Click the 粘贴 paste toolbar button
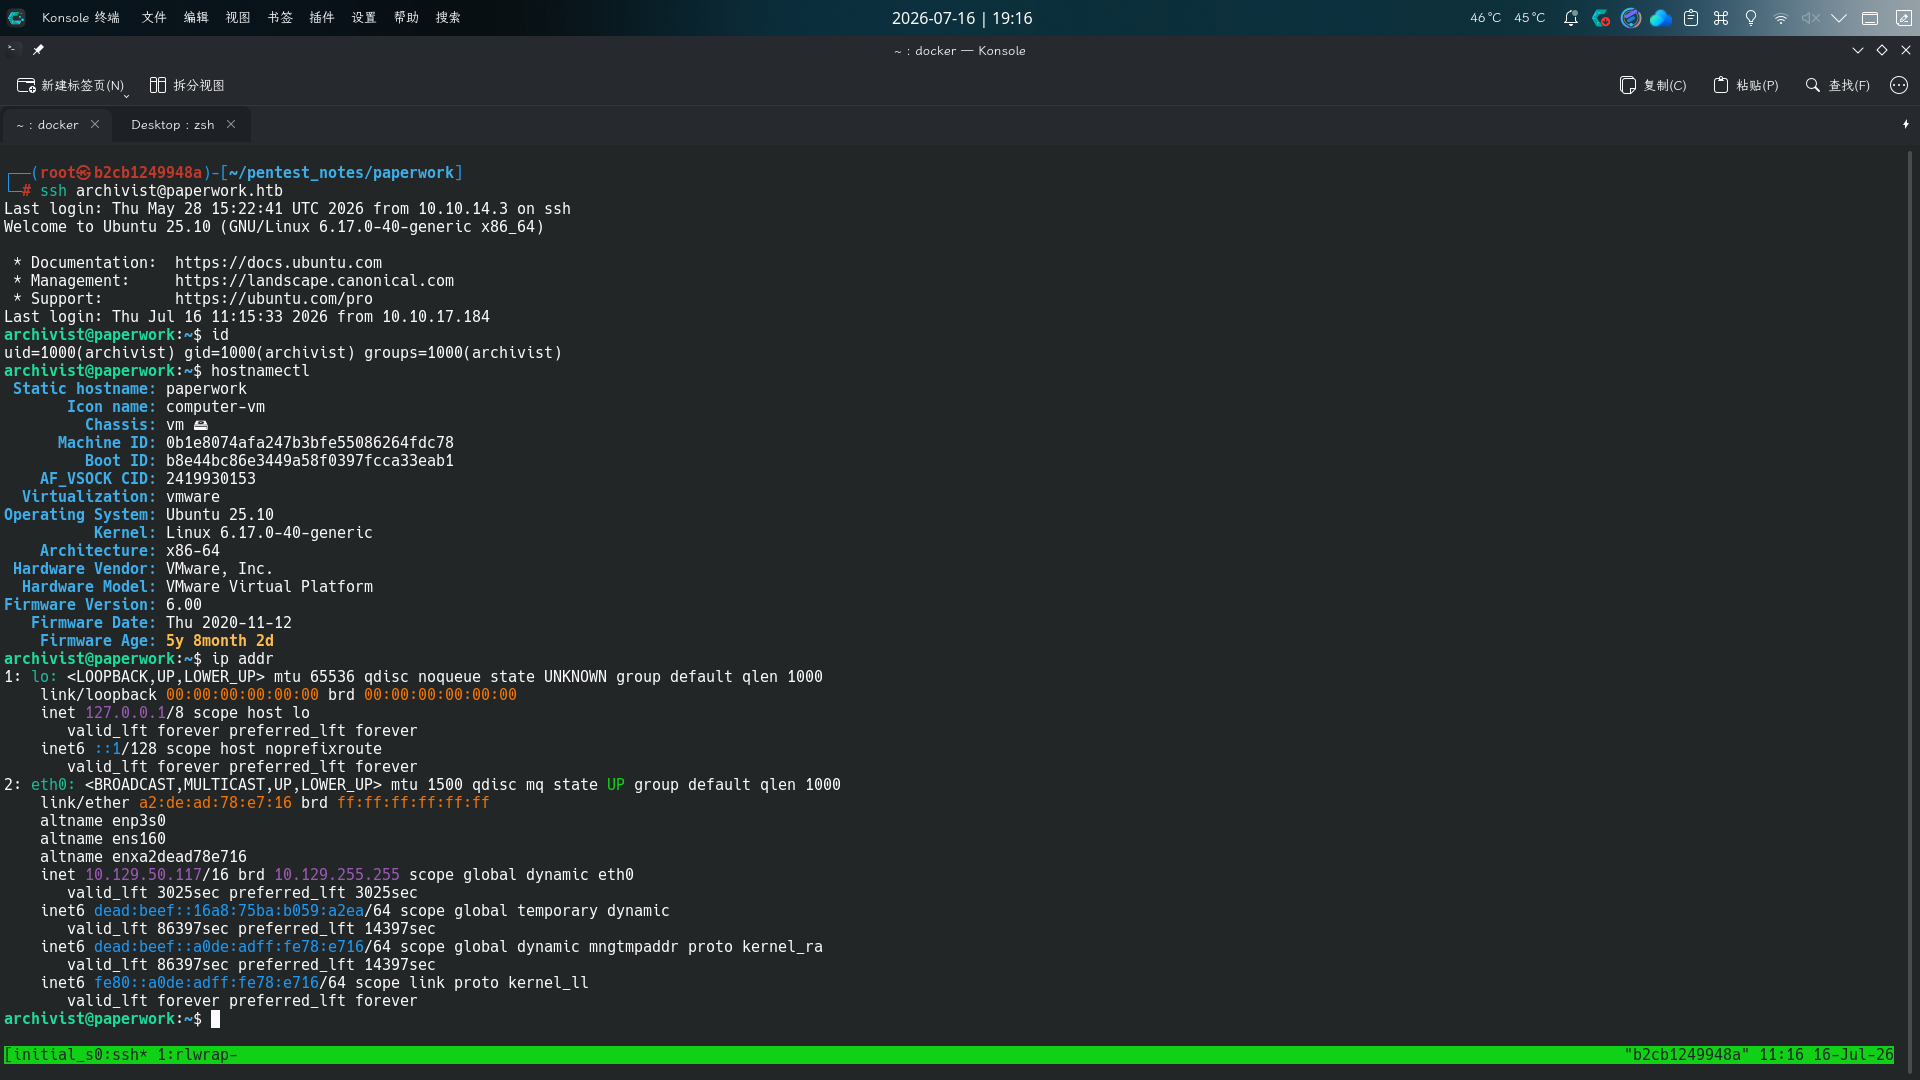The width and height of the screenshot is (1920, 1080). pos(1746,85)
